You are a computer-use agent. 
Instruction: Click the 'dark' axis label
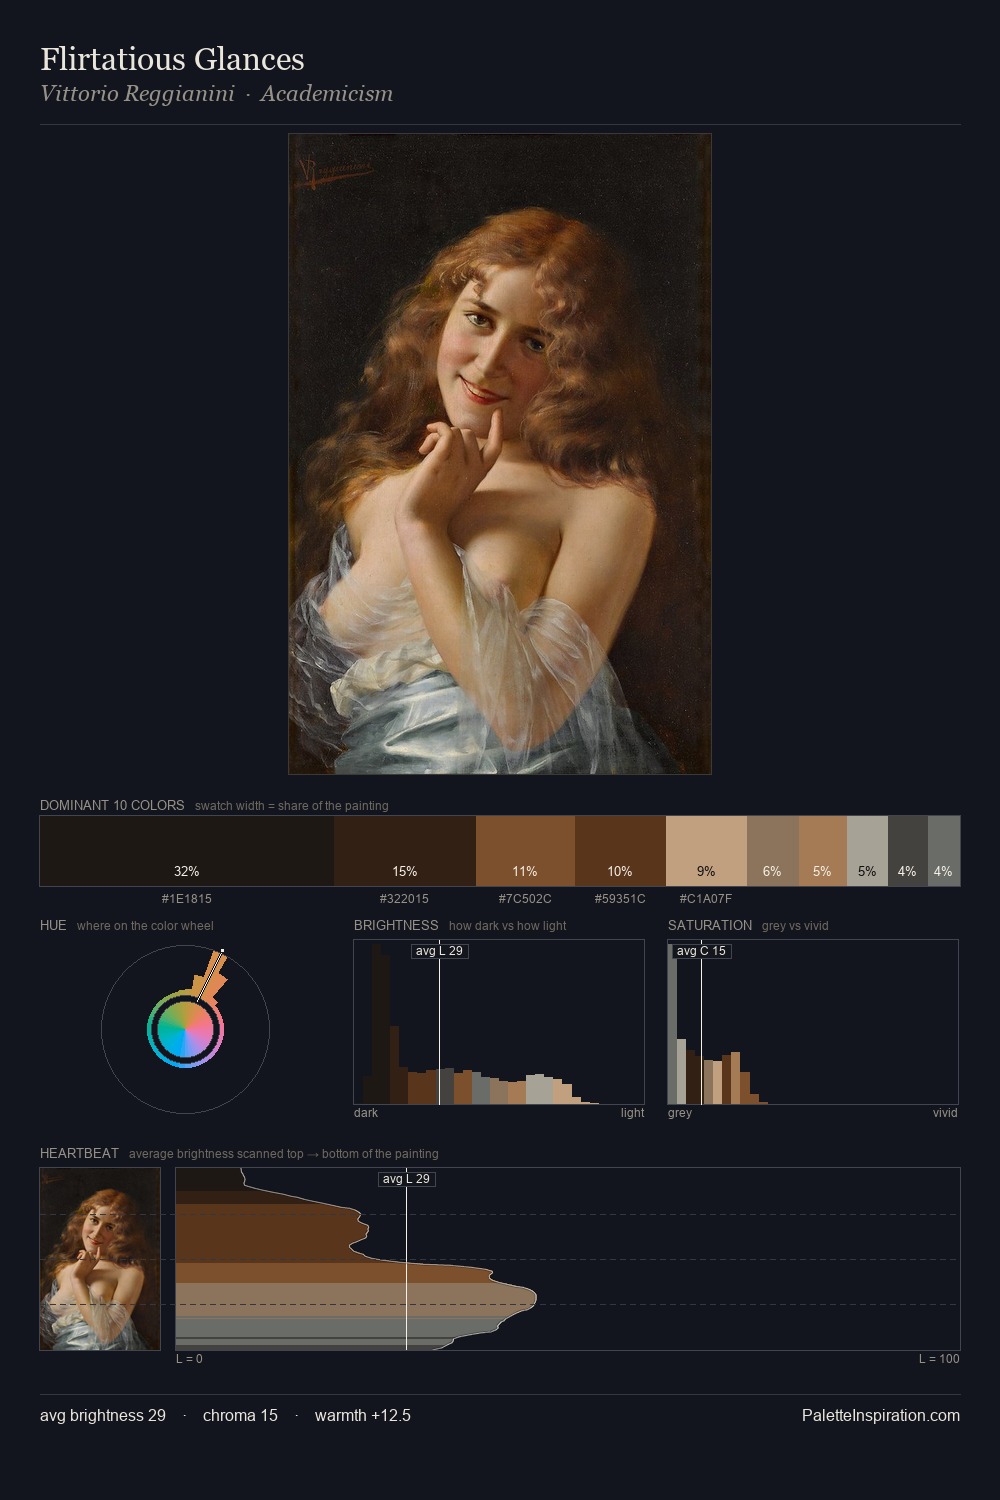click(x=366, y=1113)
